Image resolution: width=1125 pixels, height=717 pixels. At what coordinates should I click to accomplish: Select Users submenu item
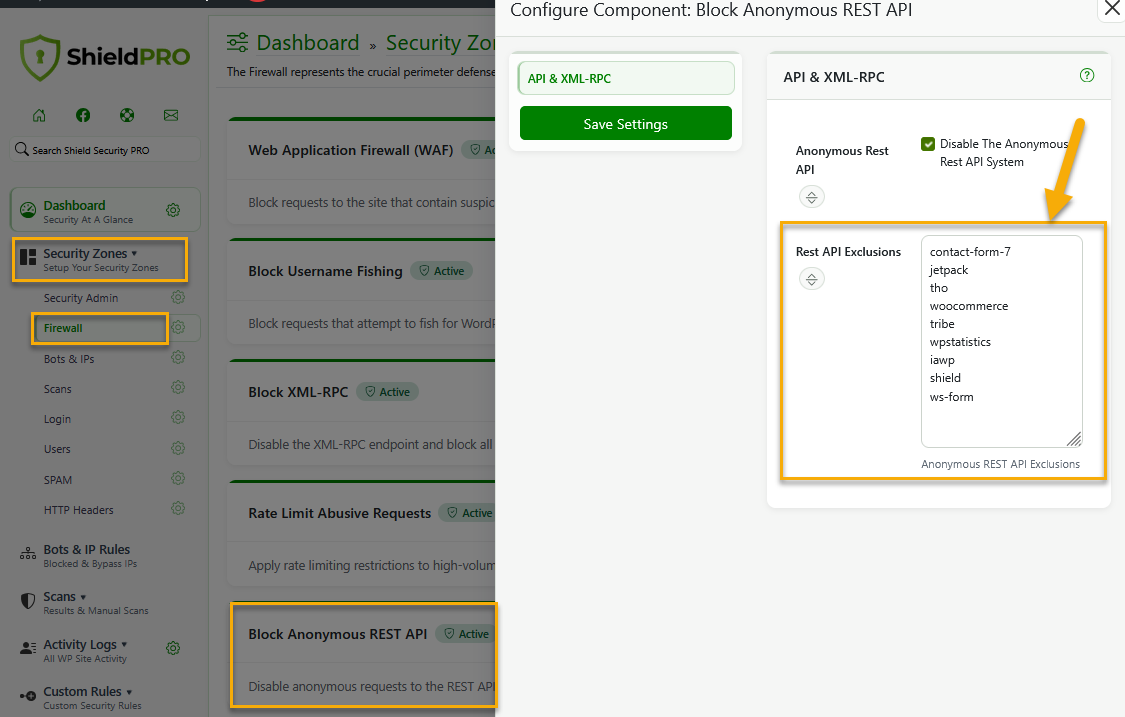(57, 449)
